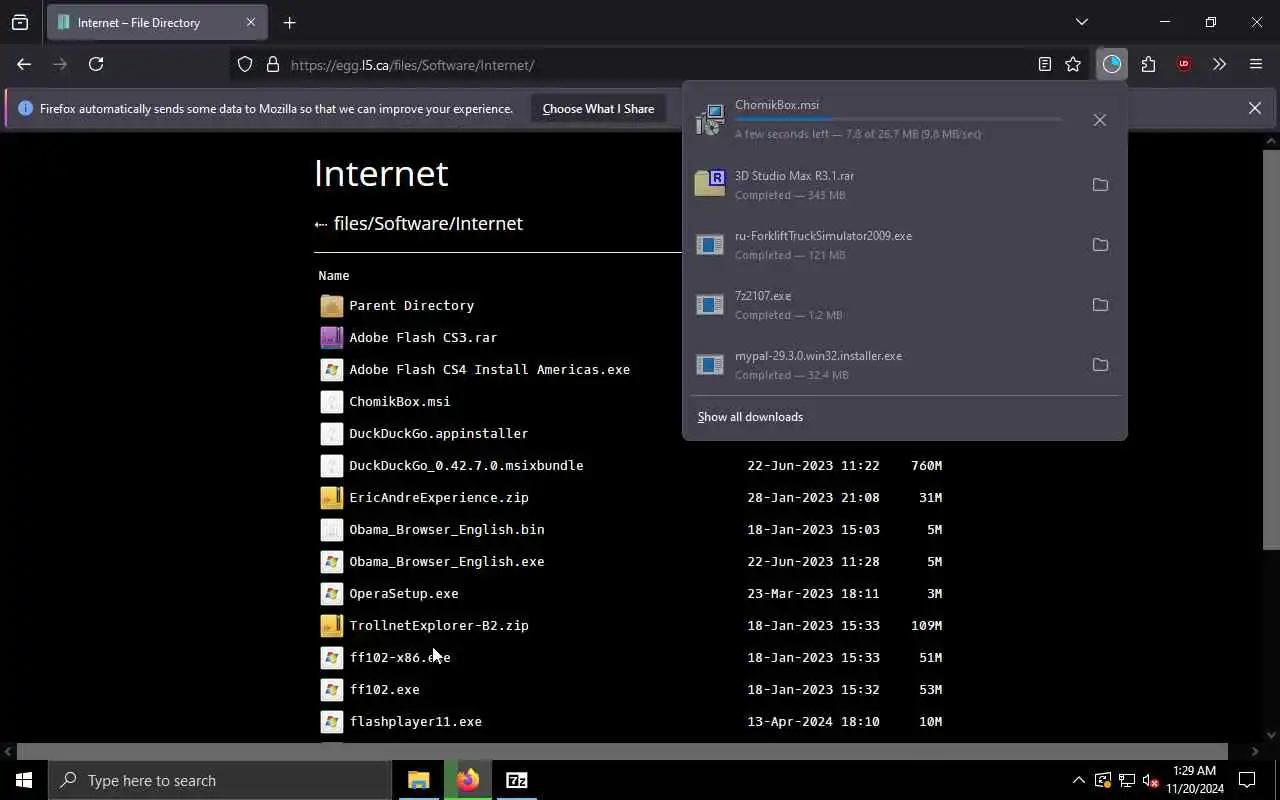The width and height of the screenshot is (1280, 800).
Task: Click ChomikBox.msi file link
Action: [x=399, y=401]
